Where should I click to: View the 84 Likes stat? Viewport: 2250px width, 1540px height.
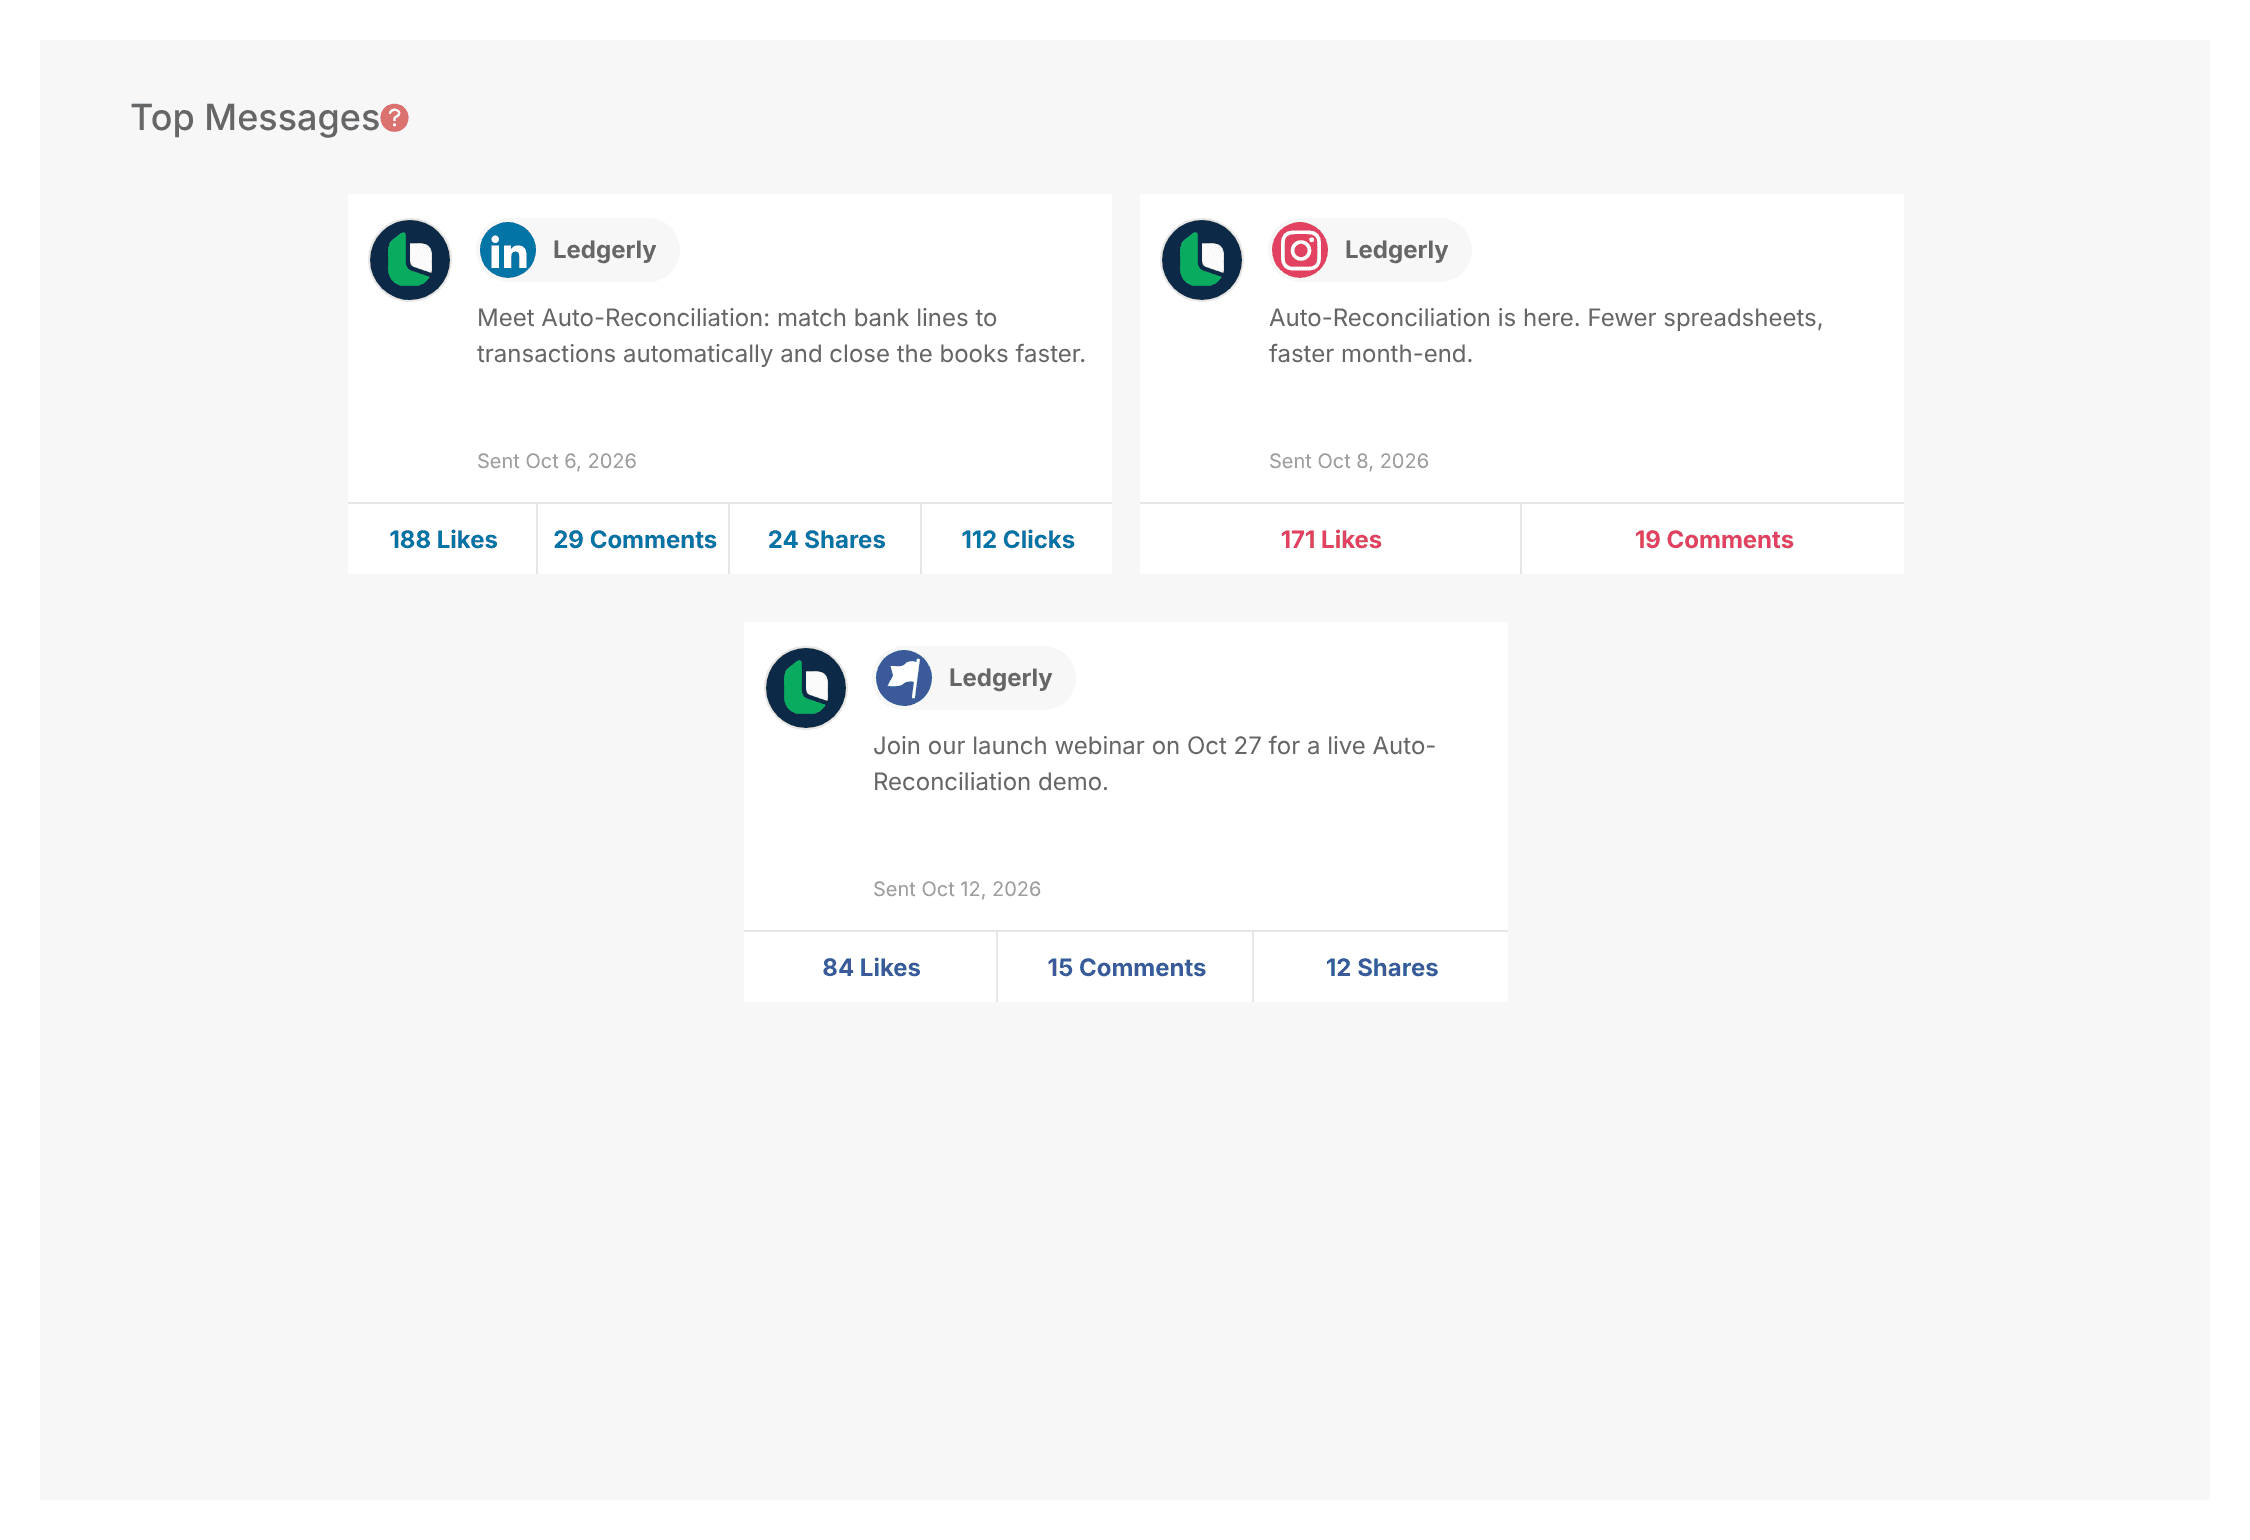[871, 968]
